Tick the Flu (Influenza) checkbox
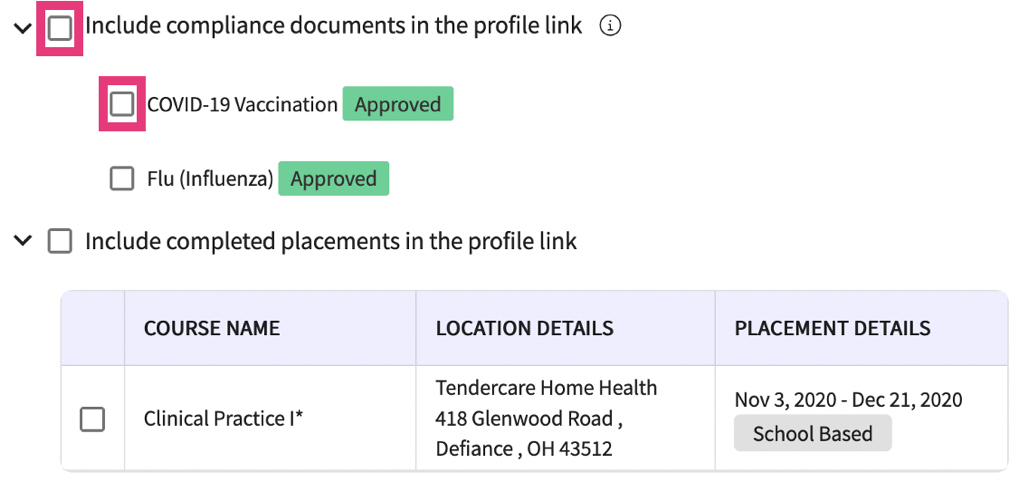 (122, 179)
